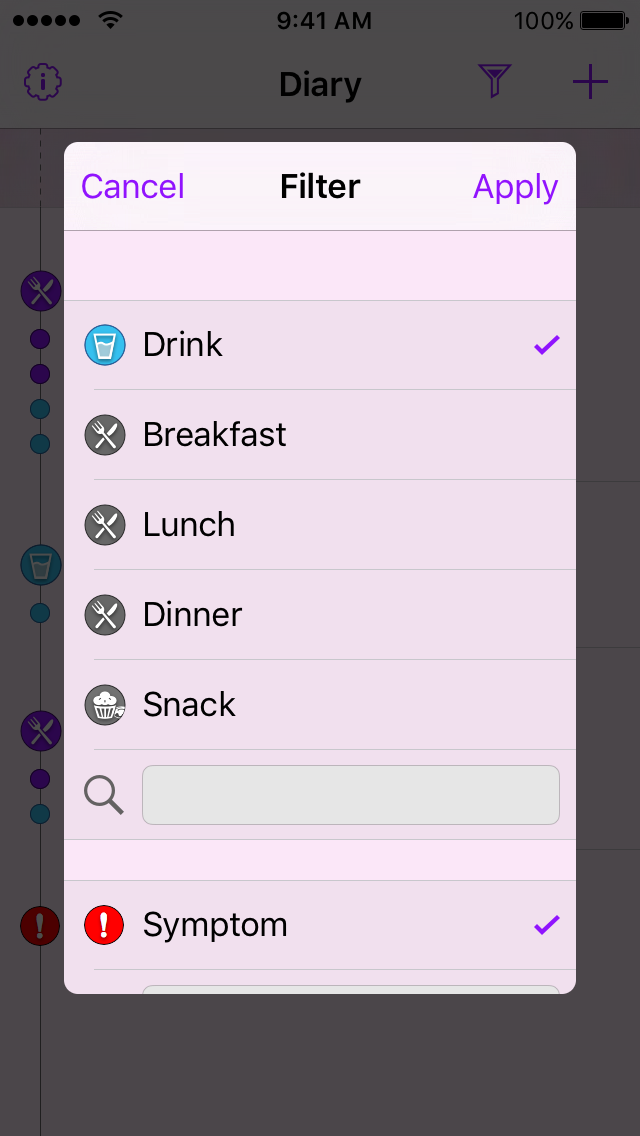Select the Lunch filter option
This screenshot has width=640, height=1136.
click(320, 525)
